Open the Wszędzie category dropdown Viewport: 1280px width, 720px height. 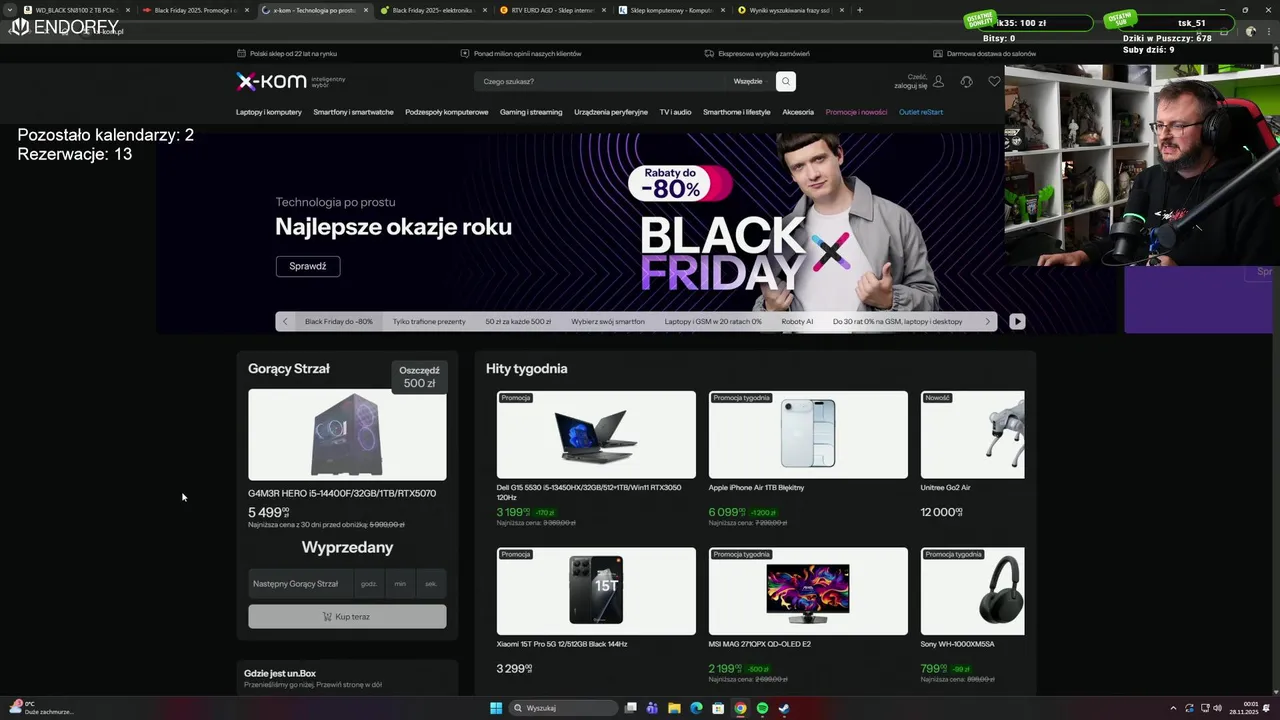(748, 81)
